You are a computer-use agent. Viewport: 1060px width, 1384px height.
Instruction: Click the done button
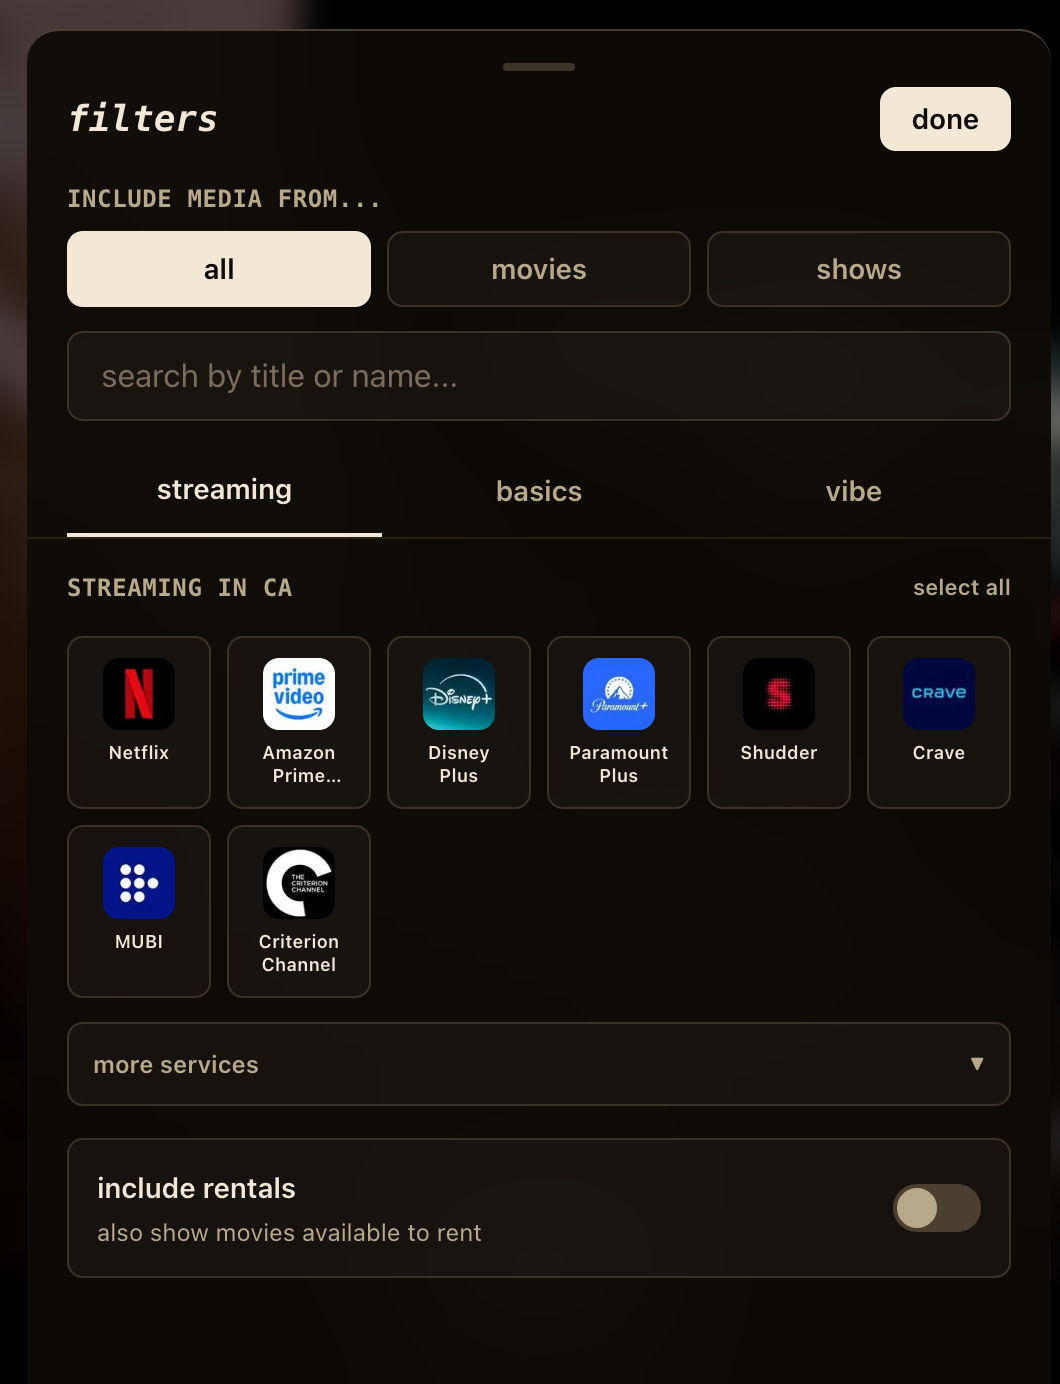945,119
